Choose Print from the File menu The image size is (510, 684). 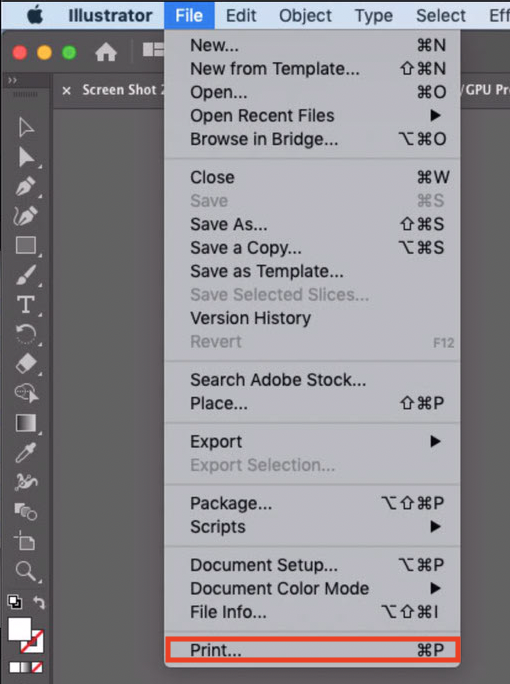(x=312, y=650)
